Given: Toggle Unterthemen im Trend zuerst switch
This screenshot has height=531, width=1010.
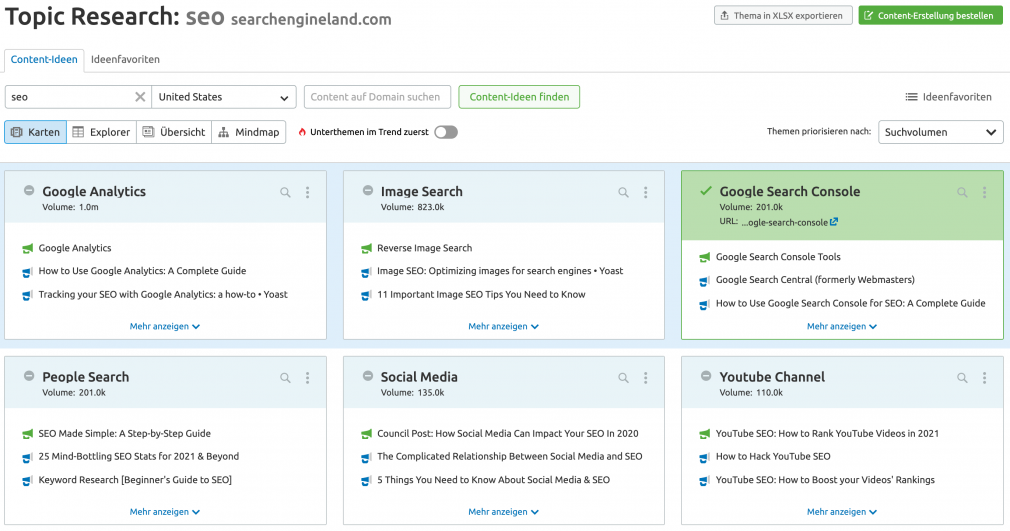Looking at the screenshot, I should 446,132.
